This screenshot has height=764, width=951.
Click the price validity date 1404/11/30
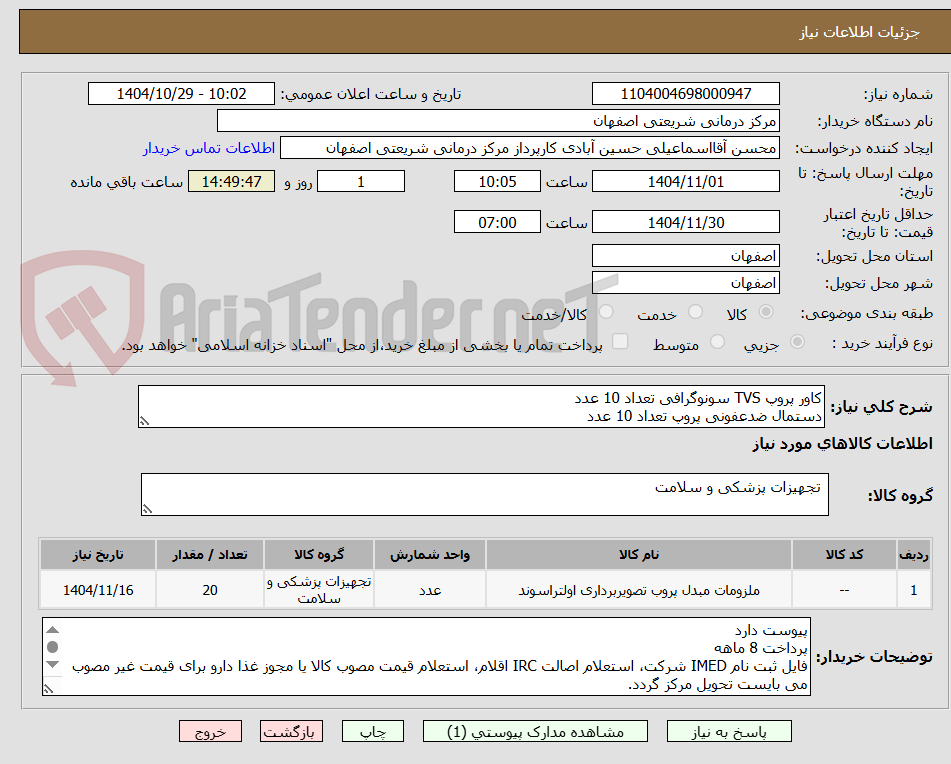tap(685, 222)
